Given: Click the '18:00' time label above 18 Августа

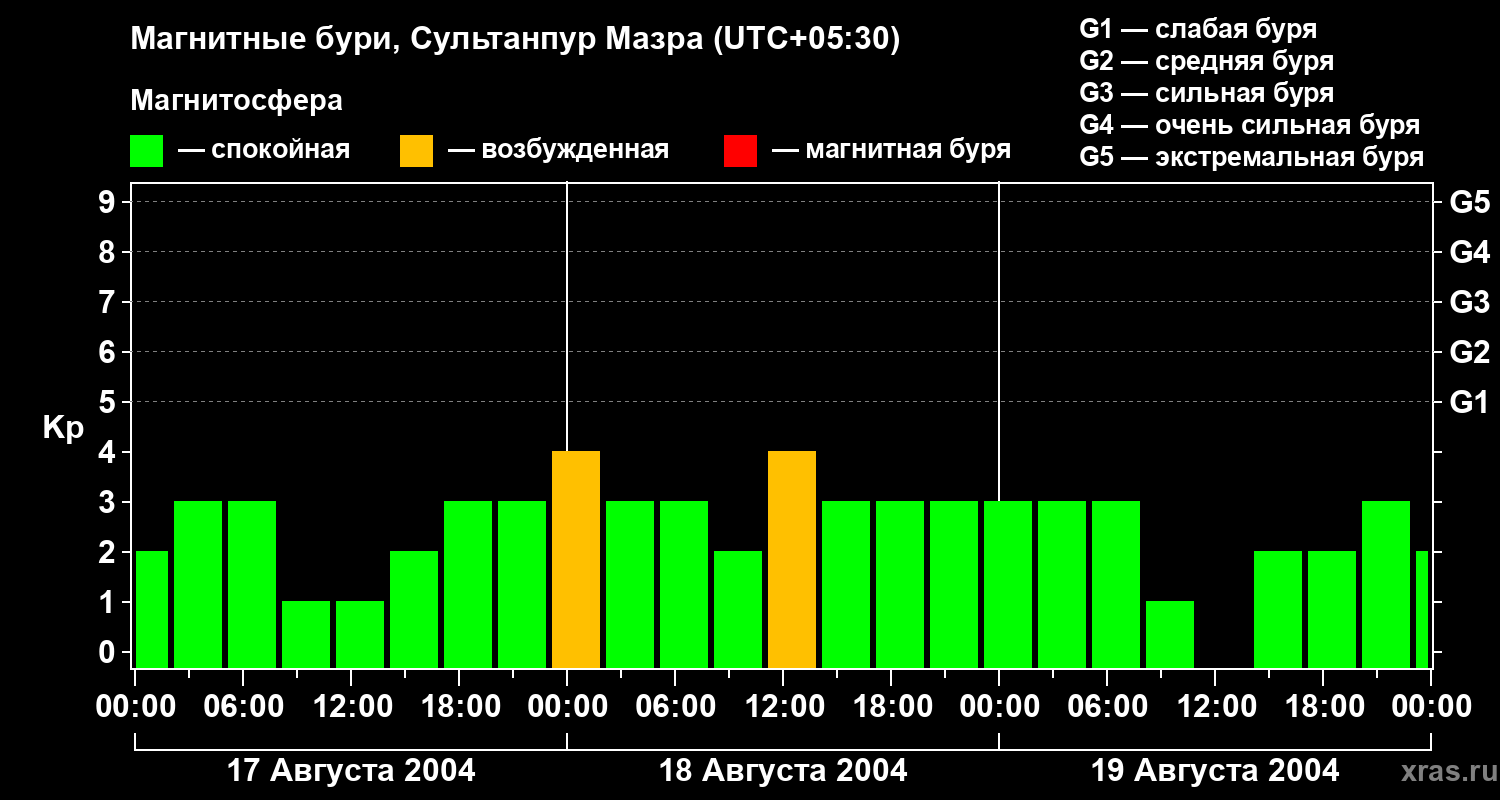Looking at the screenshot, I should click(891, 707).
